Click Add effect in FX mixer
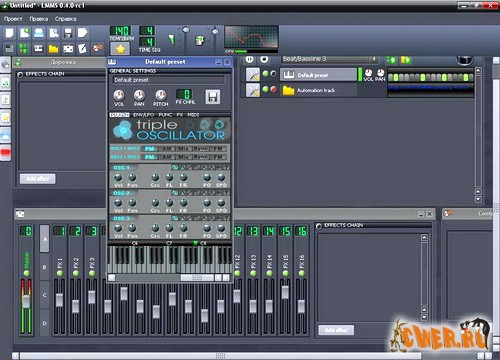Viewport: 500px width, 360px height. click(x=336, y=330)
